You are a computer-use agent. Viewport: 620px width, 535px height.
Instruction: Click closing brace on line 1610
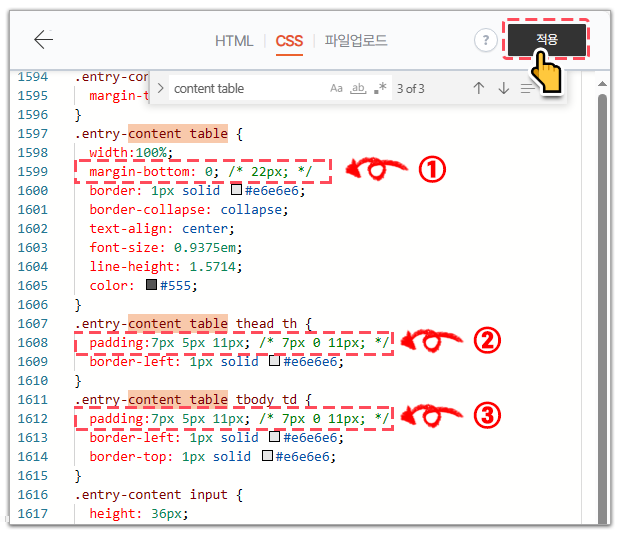(x=78, y=380)
